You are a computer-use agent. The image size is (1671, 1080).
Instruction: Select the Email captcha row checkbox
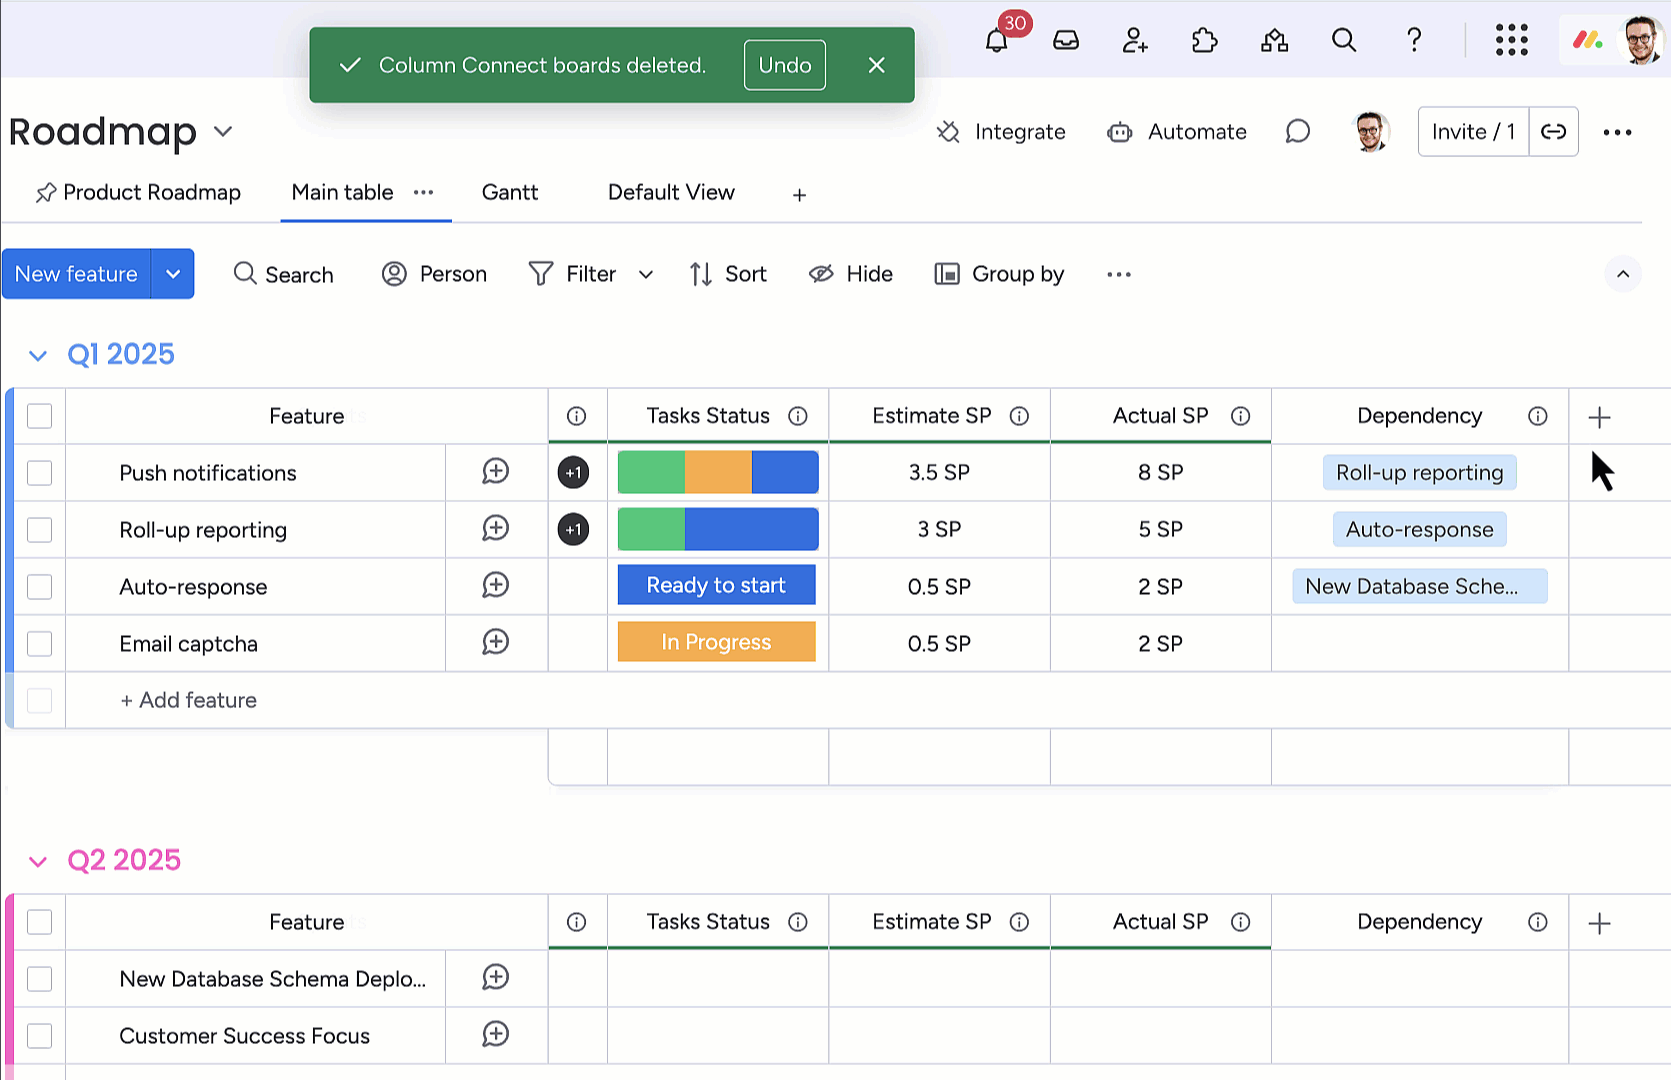click(40, 644)
